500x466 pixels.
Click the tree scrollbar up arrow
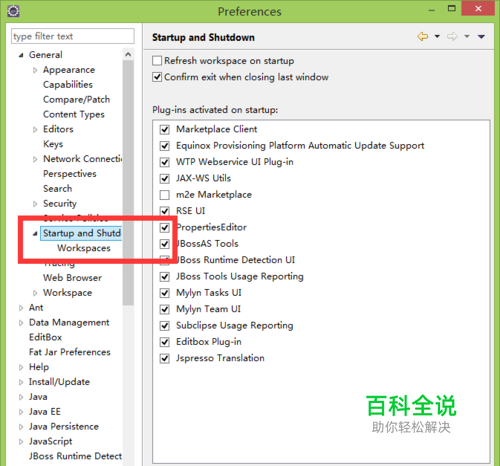128,54
